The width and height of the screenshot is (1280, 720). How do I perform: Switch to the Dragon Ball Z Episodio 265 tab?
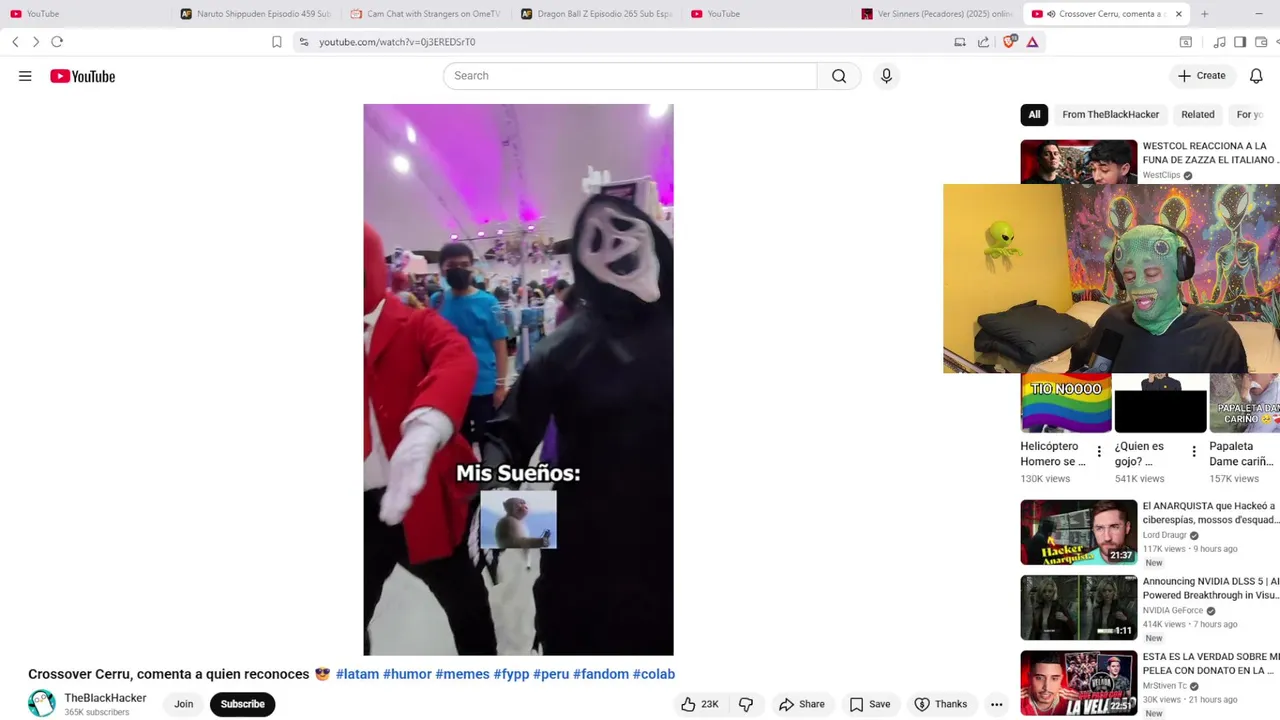(x=597, y=14)
